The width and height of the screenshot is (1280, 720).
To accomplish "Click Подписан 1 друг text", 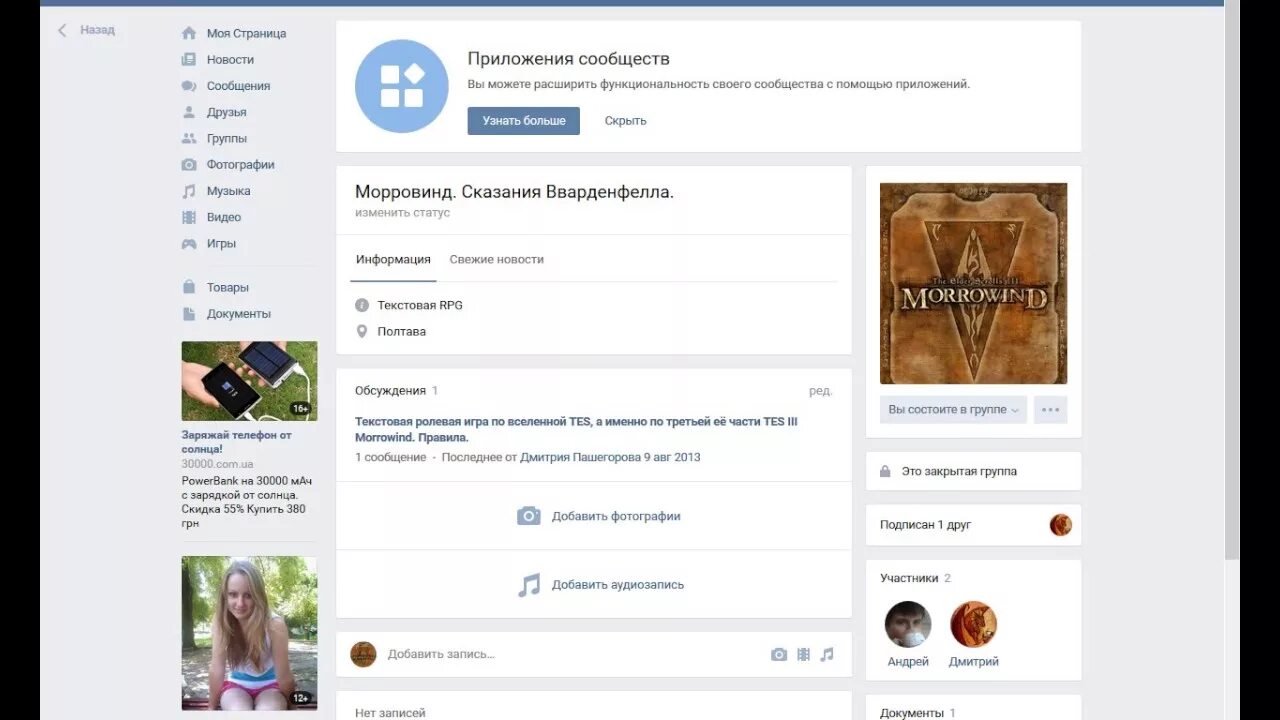I will [925, 525].
